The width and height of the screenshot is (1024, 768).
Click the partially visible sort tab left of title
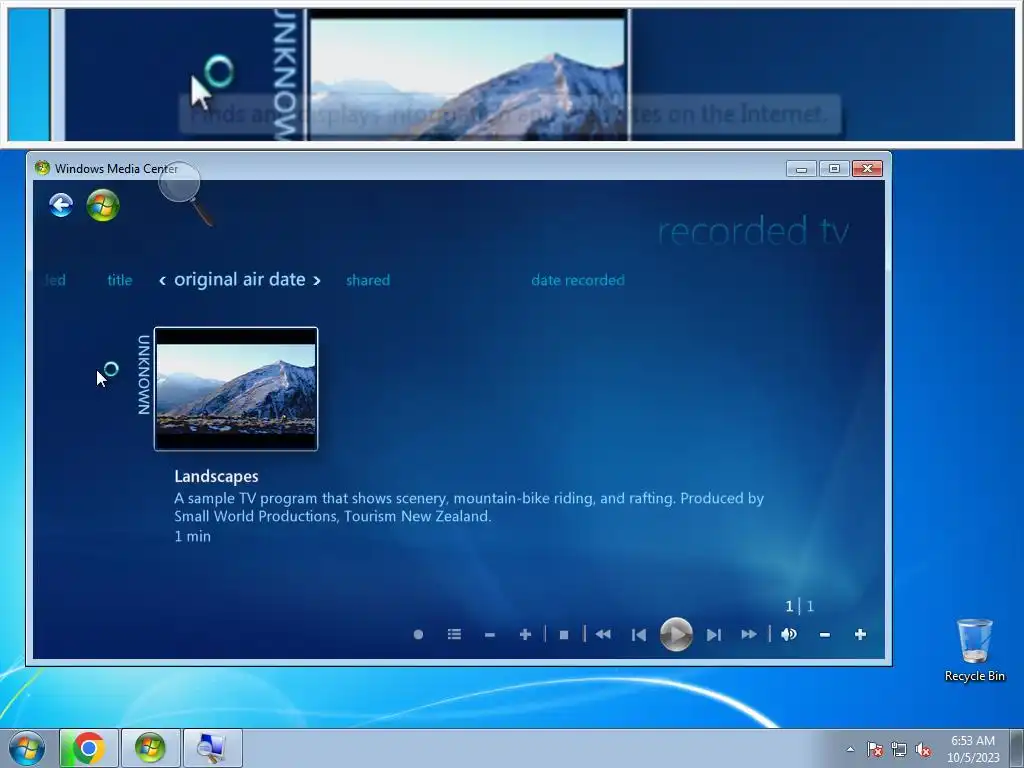55,280
